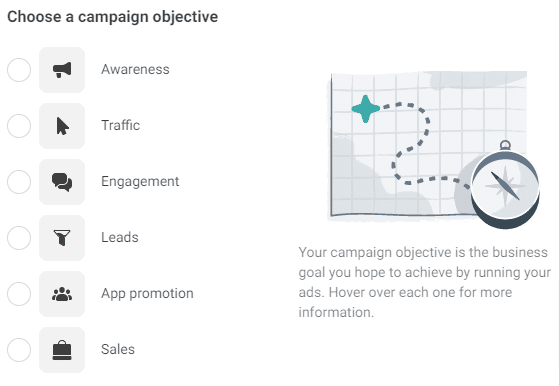
Task: Select the Traffic radio button
Action: (19, 126)
